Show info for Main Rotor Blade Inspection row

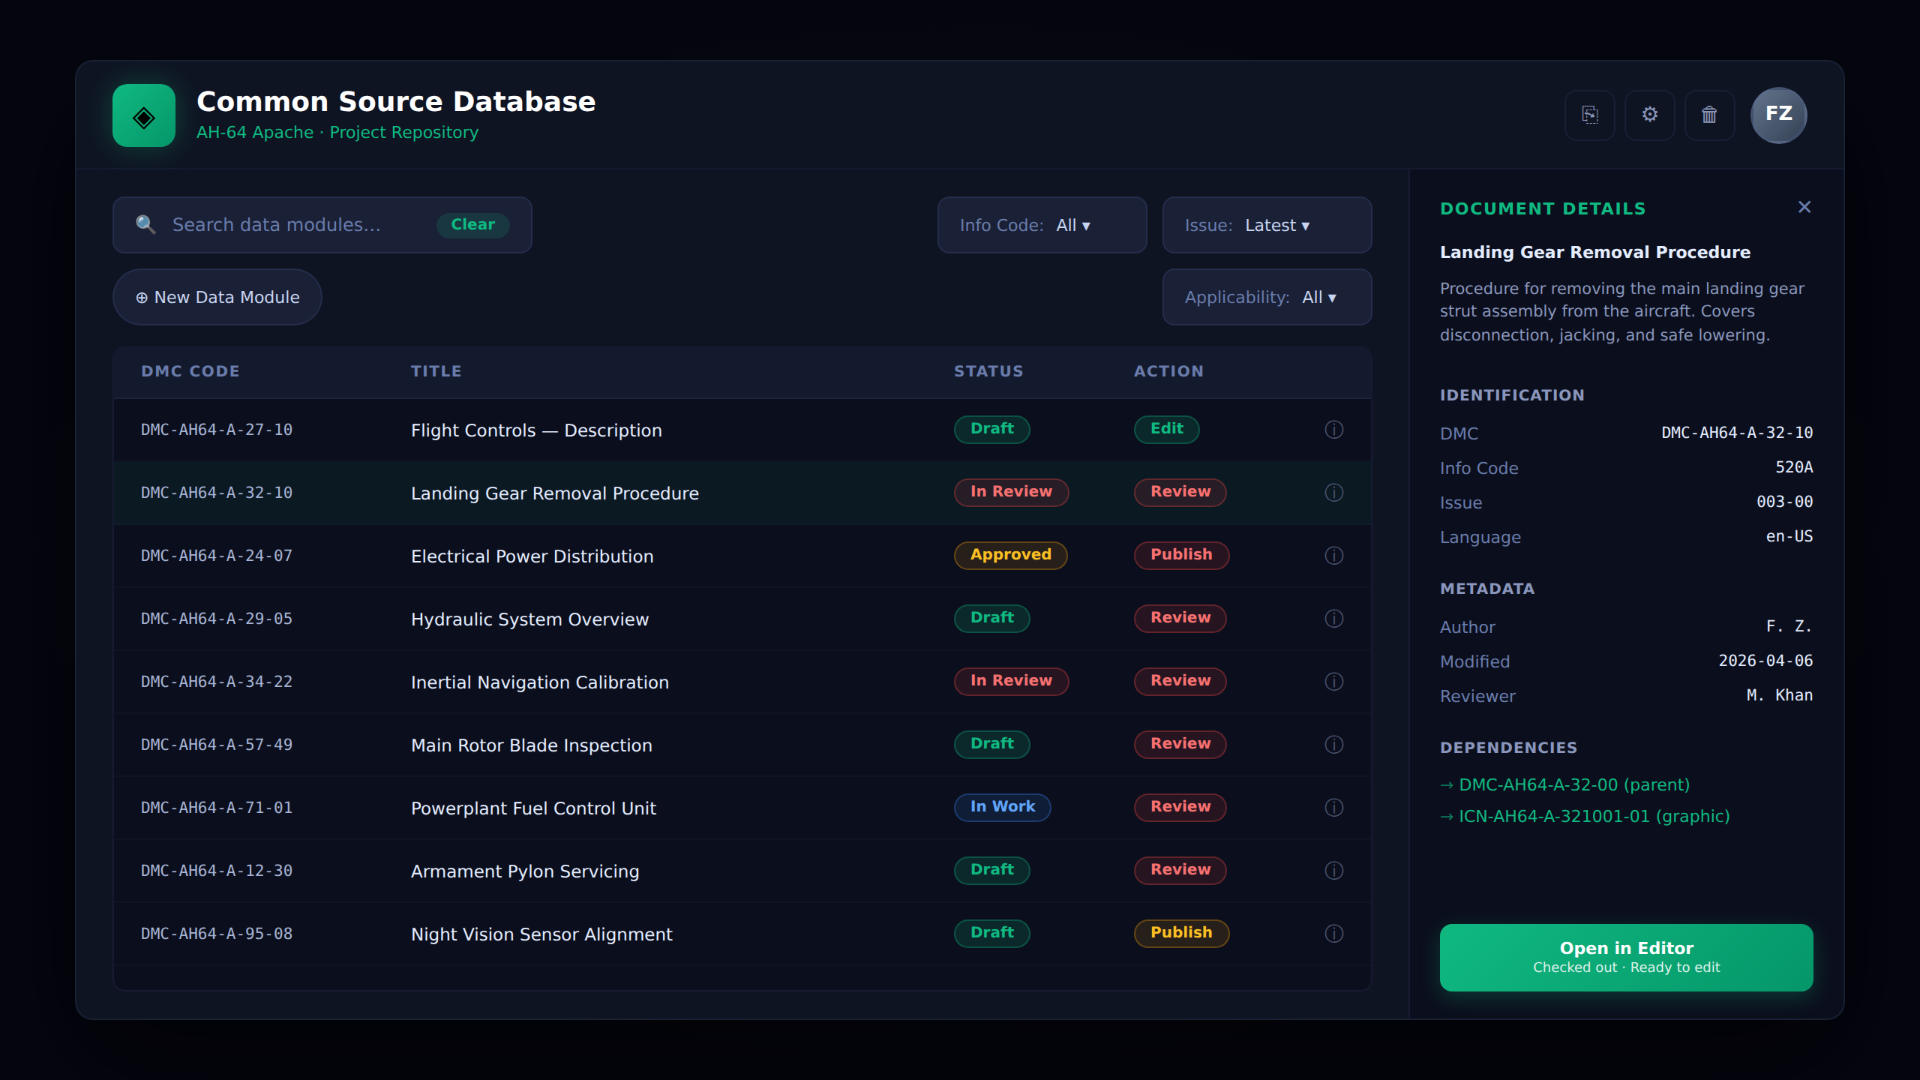[x=1334, y=744]
